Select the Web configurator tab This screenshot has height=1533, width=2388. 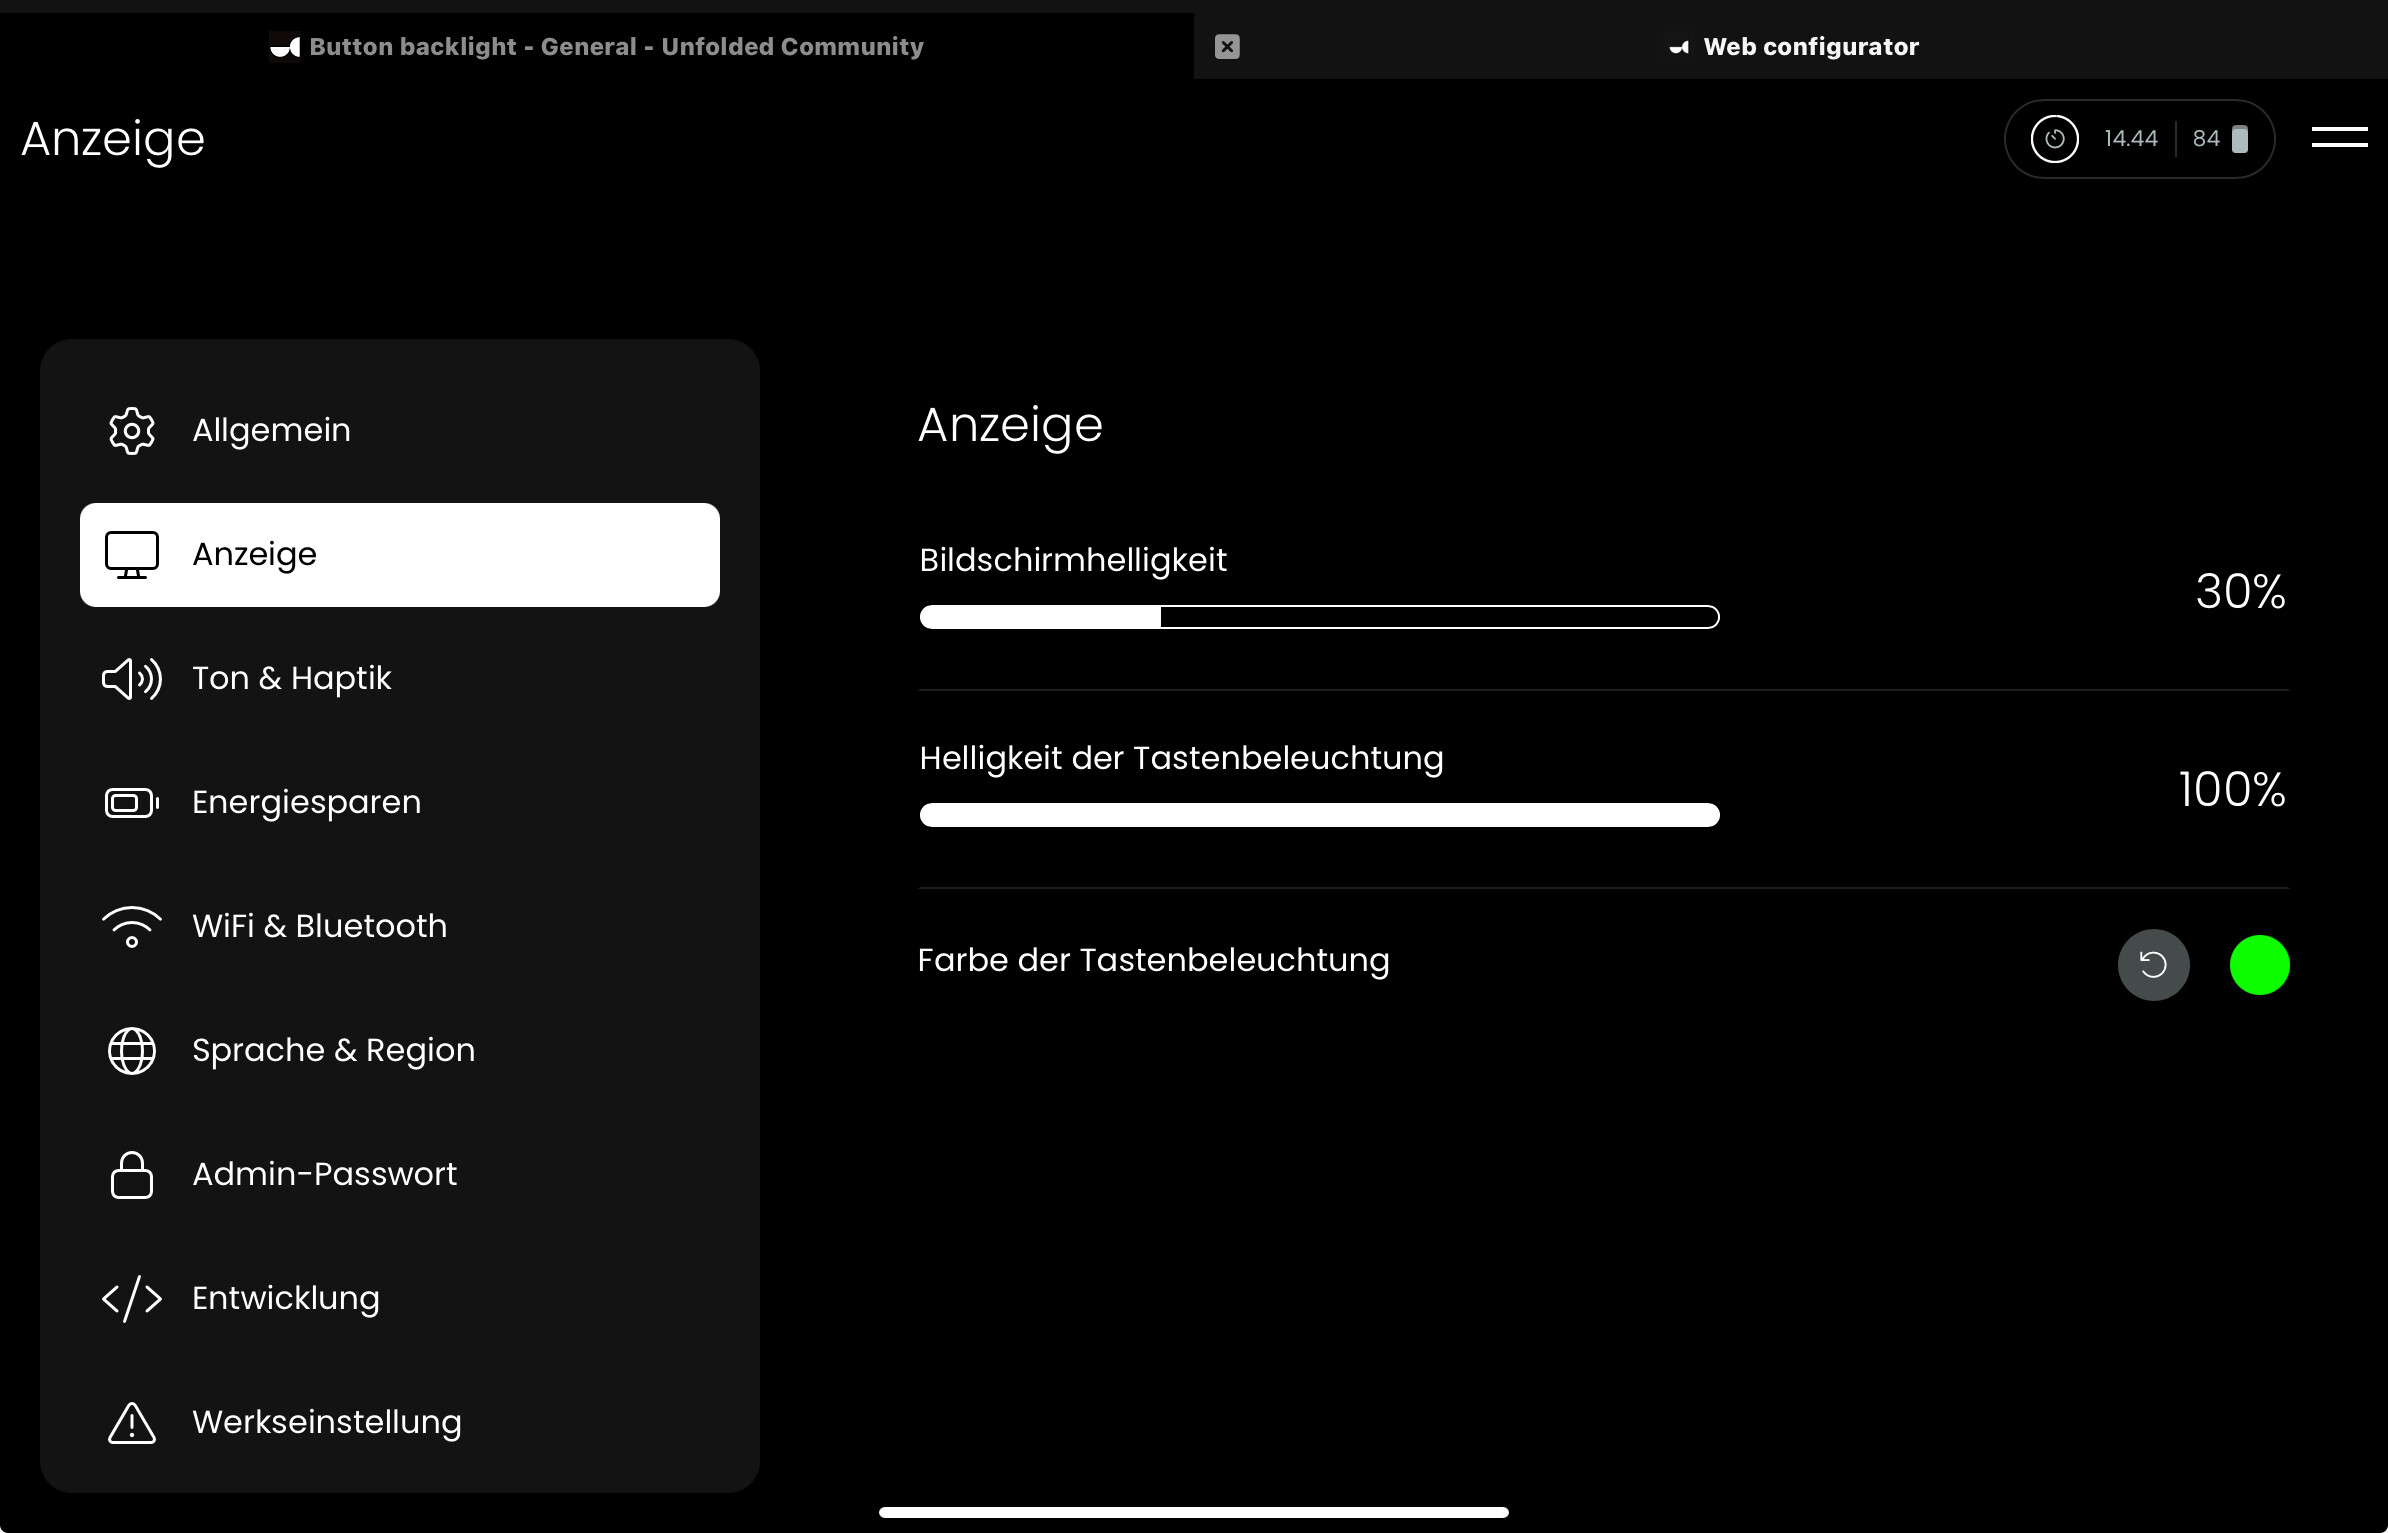[x=1810, y=47]
